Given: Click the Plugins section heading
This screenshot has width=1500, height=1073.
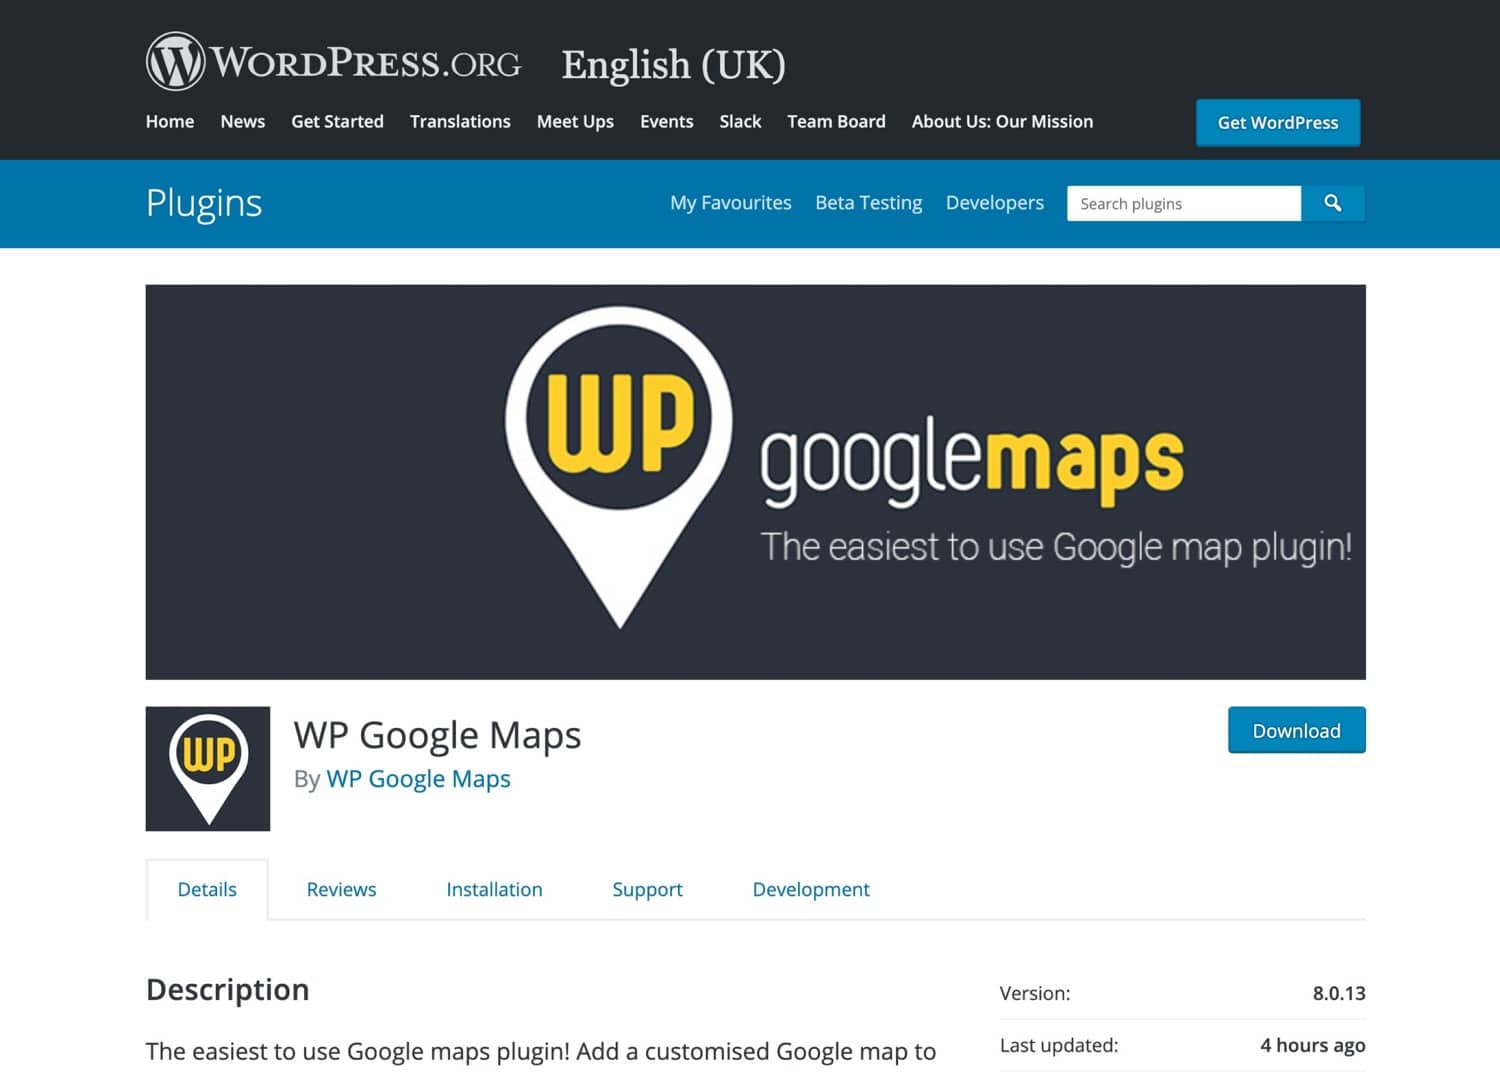Looking at the screenshot, I should (x=203, y=203).
